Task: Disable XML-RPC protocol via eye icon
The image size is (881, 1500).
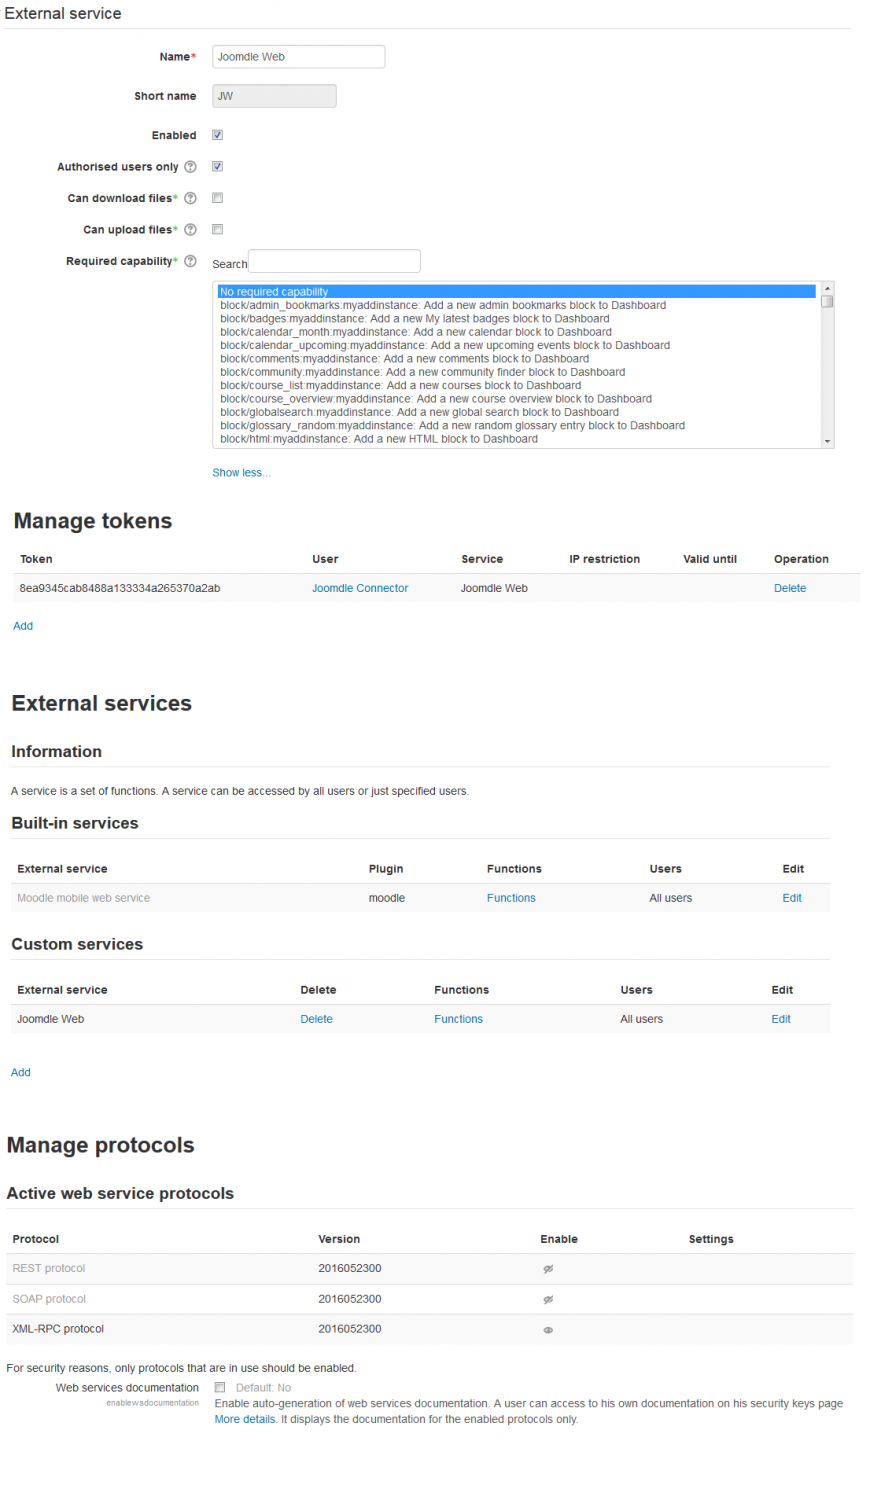Action: pos(548,1330)
